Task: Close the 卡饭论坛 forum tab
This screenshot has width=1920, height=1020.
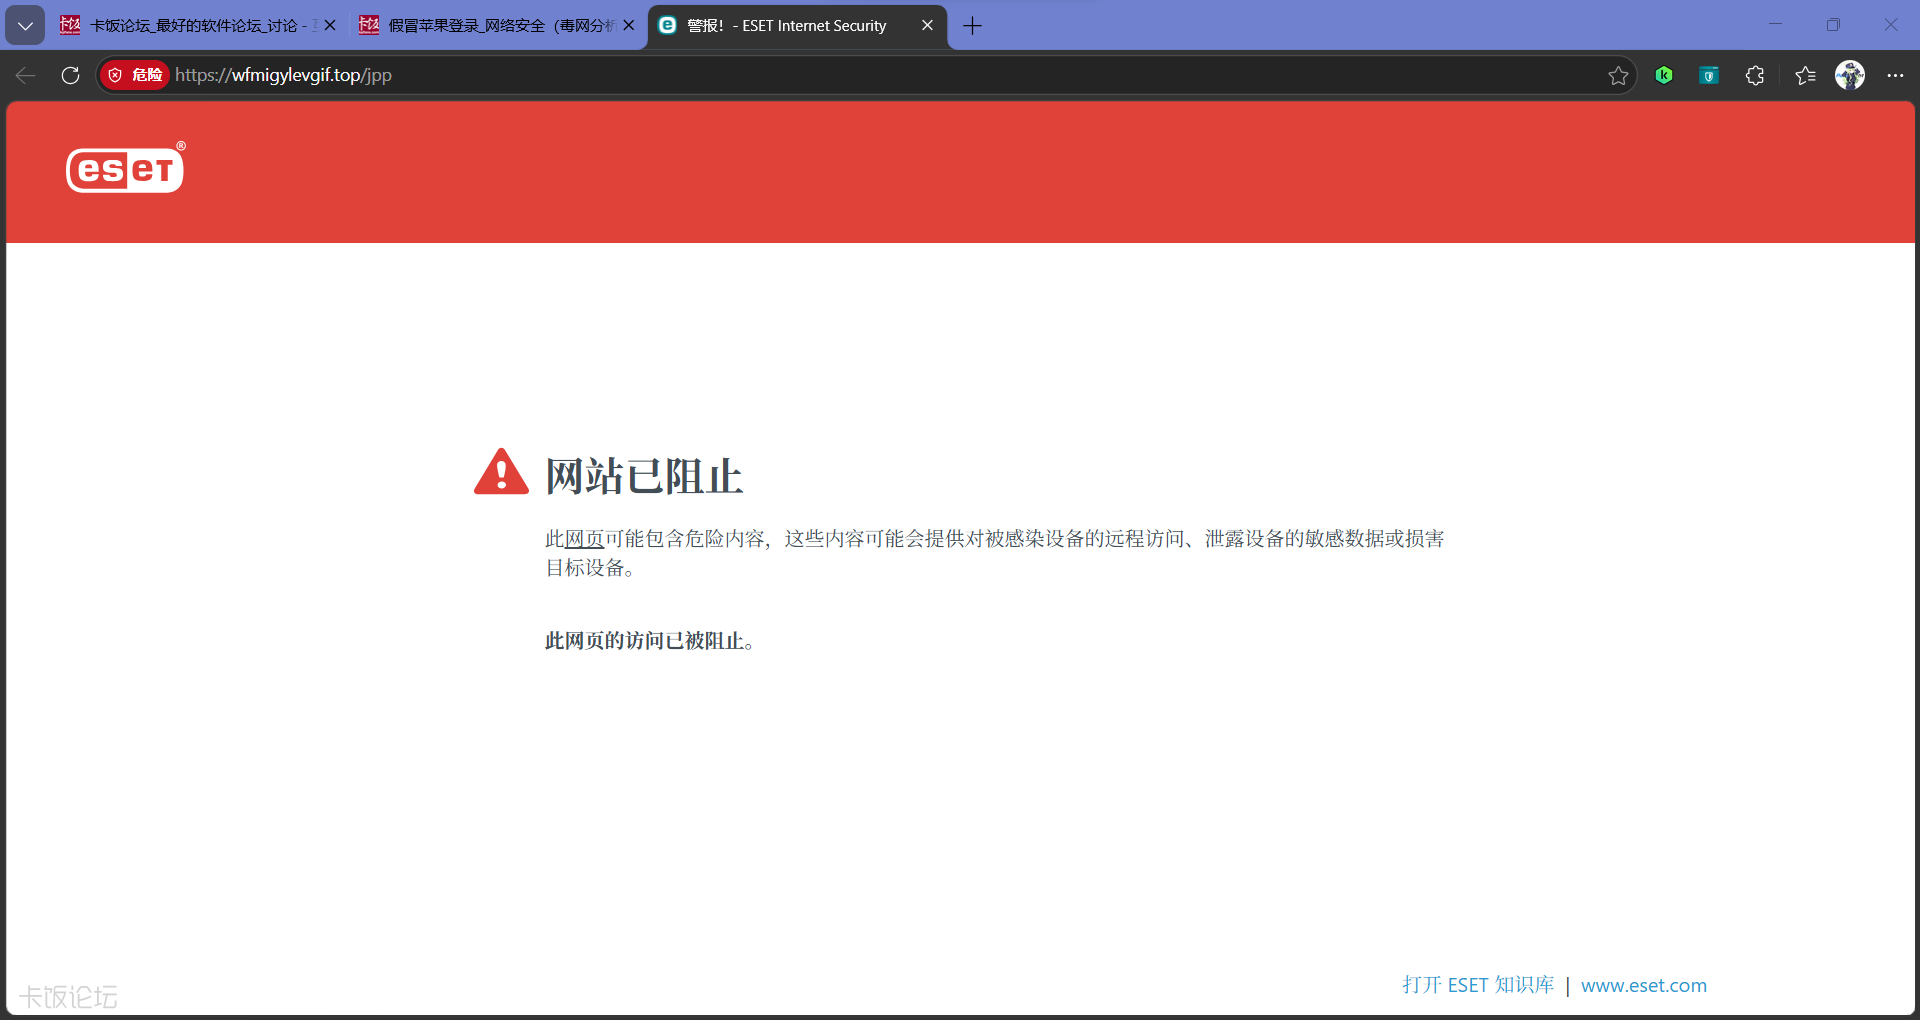Action: coord(330,26)
